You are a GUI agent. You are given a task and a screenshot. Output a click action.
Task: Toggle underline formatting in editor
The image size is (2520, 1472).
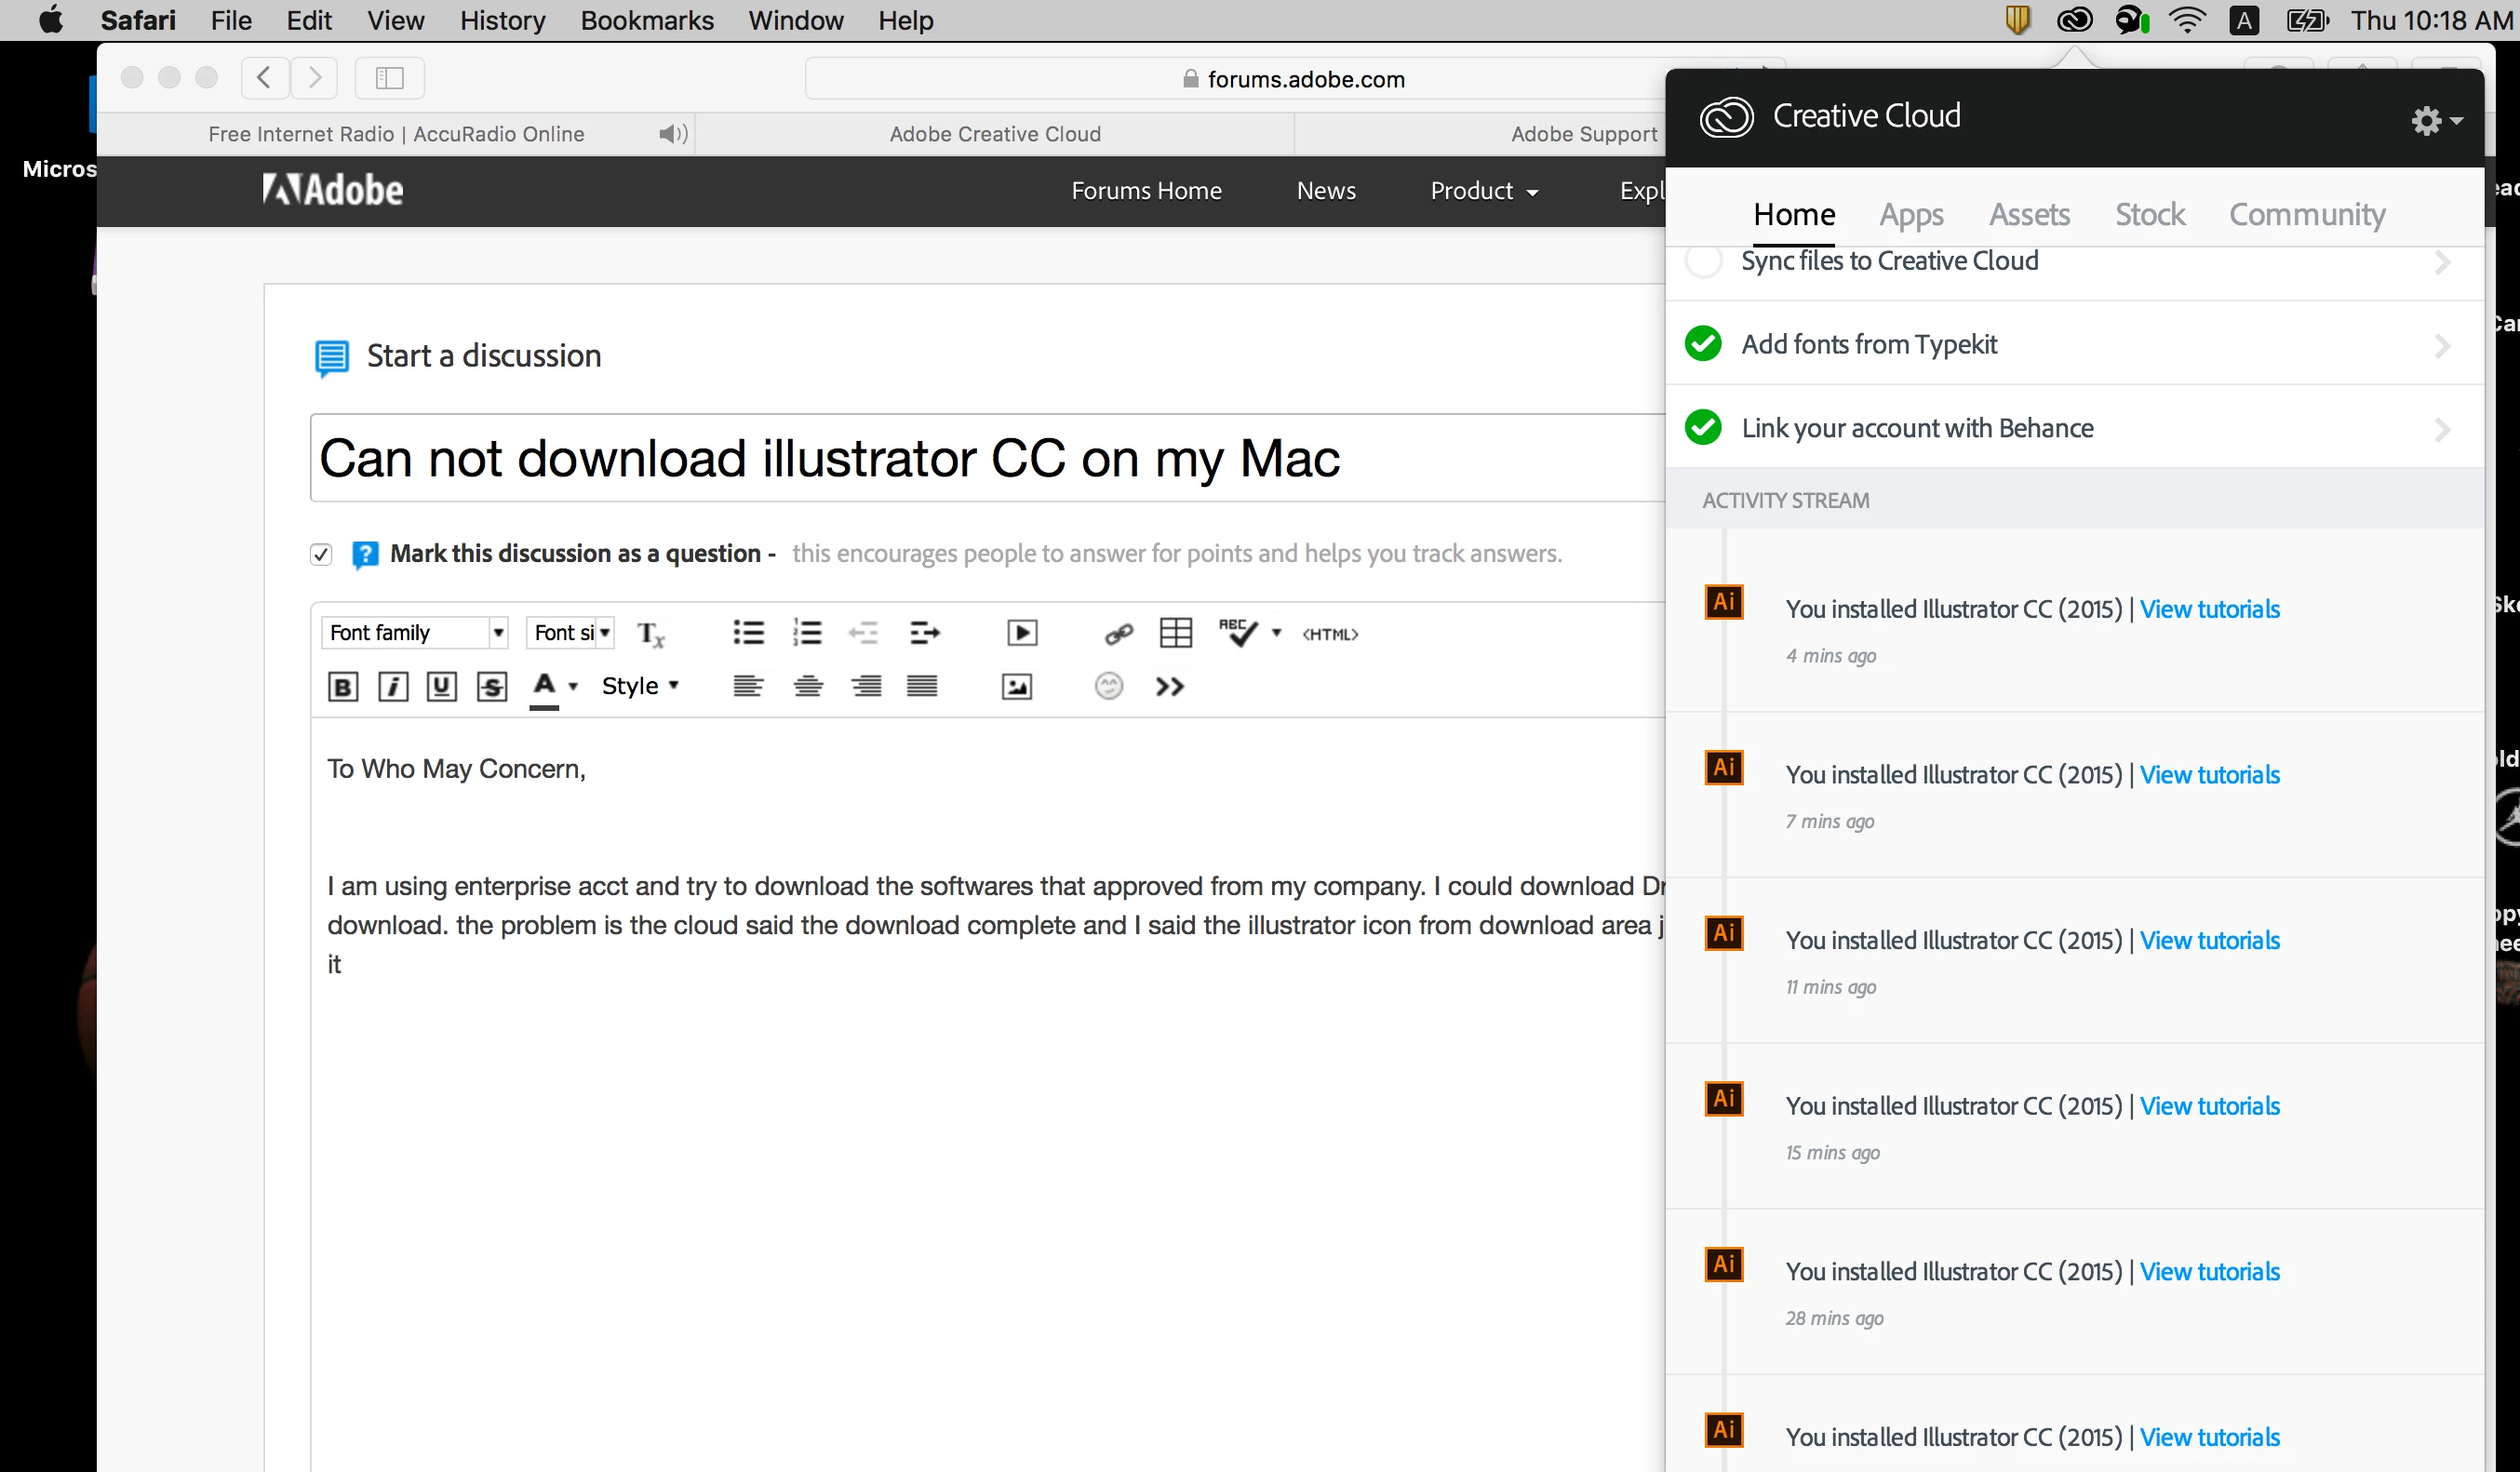click(441, 686)
